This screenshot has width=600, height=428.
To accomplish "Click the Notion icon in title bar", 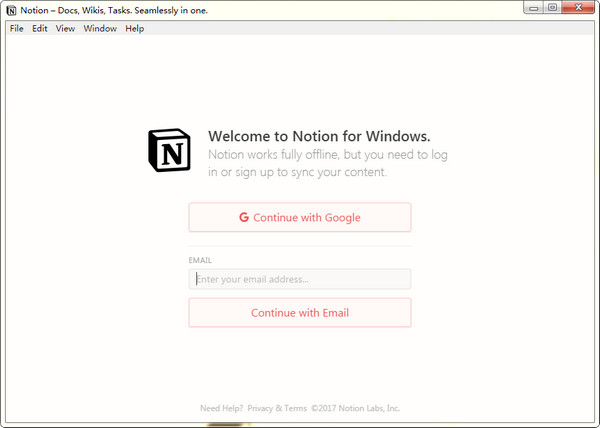I will (11, 10).
